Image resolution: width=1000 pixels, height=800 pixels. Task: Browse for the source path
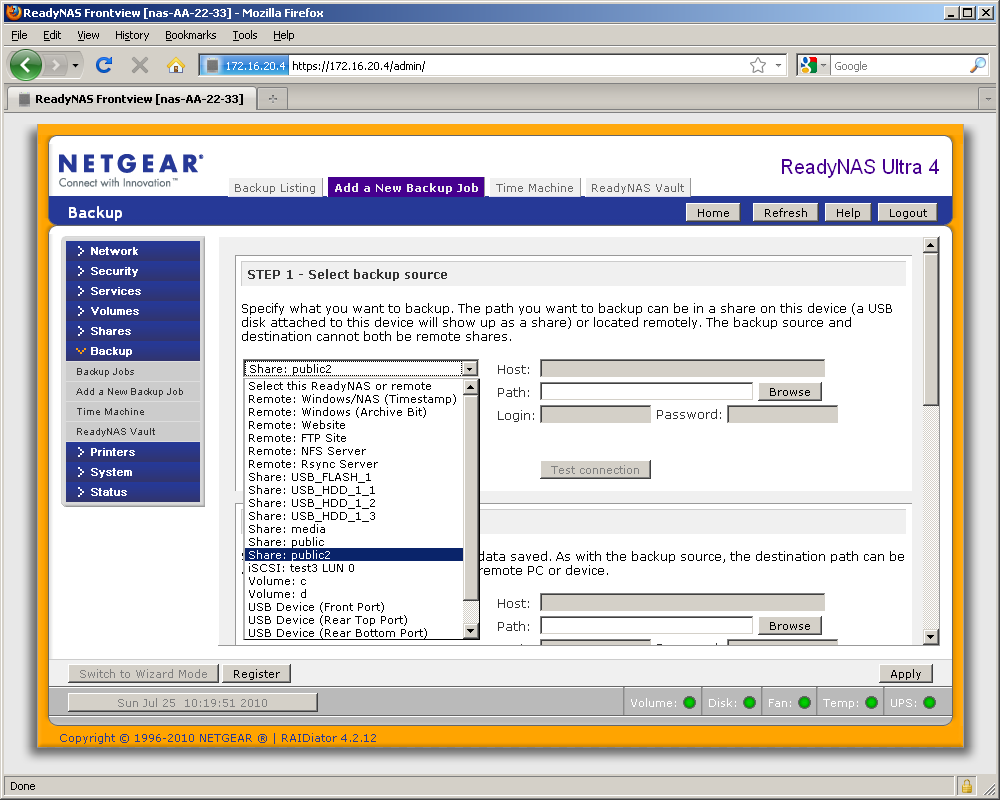790,392
